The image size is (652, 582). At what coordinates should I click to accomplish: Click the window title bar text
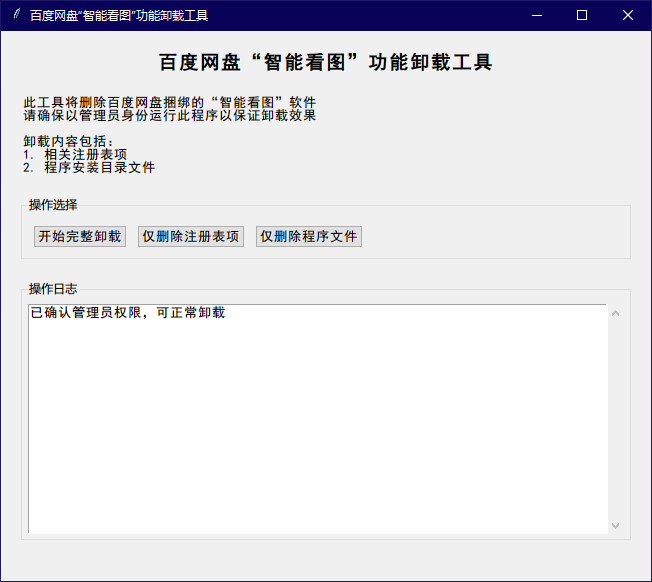119,15
